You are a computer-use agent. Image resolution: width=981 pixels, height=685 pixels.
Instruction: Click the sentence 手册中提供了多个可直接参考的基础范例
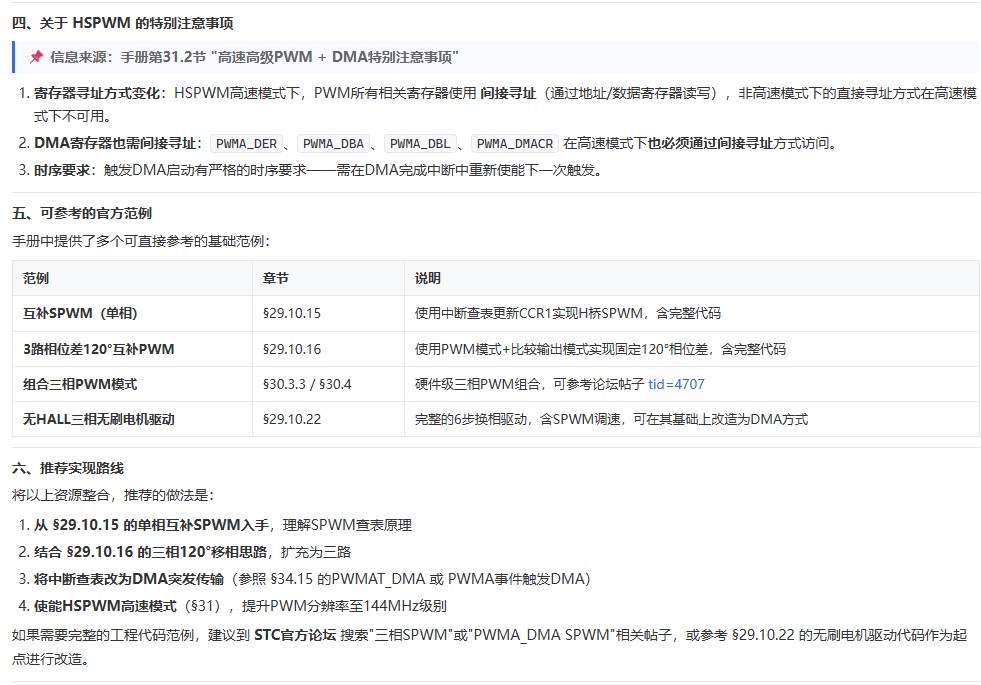click(x=141, y=241)
